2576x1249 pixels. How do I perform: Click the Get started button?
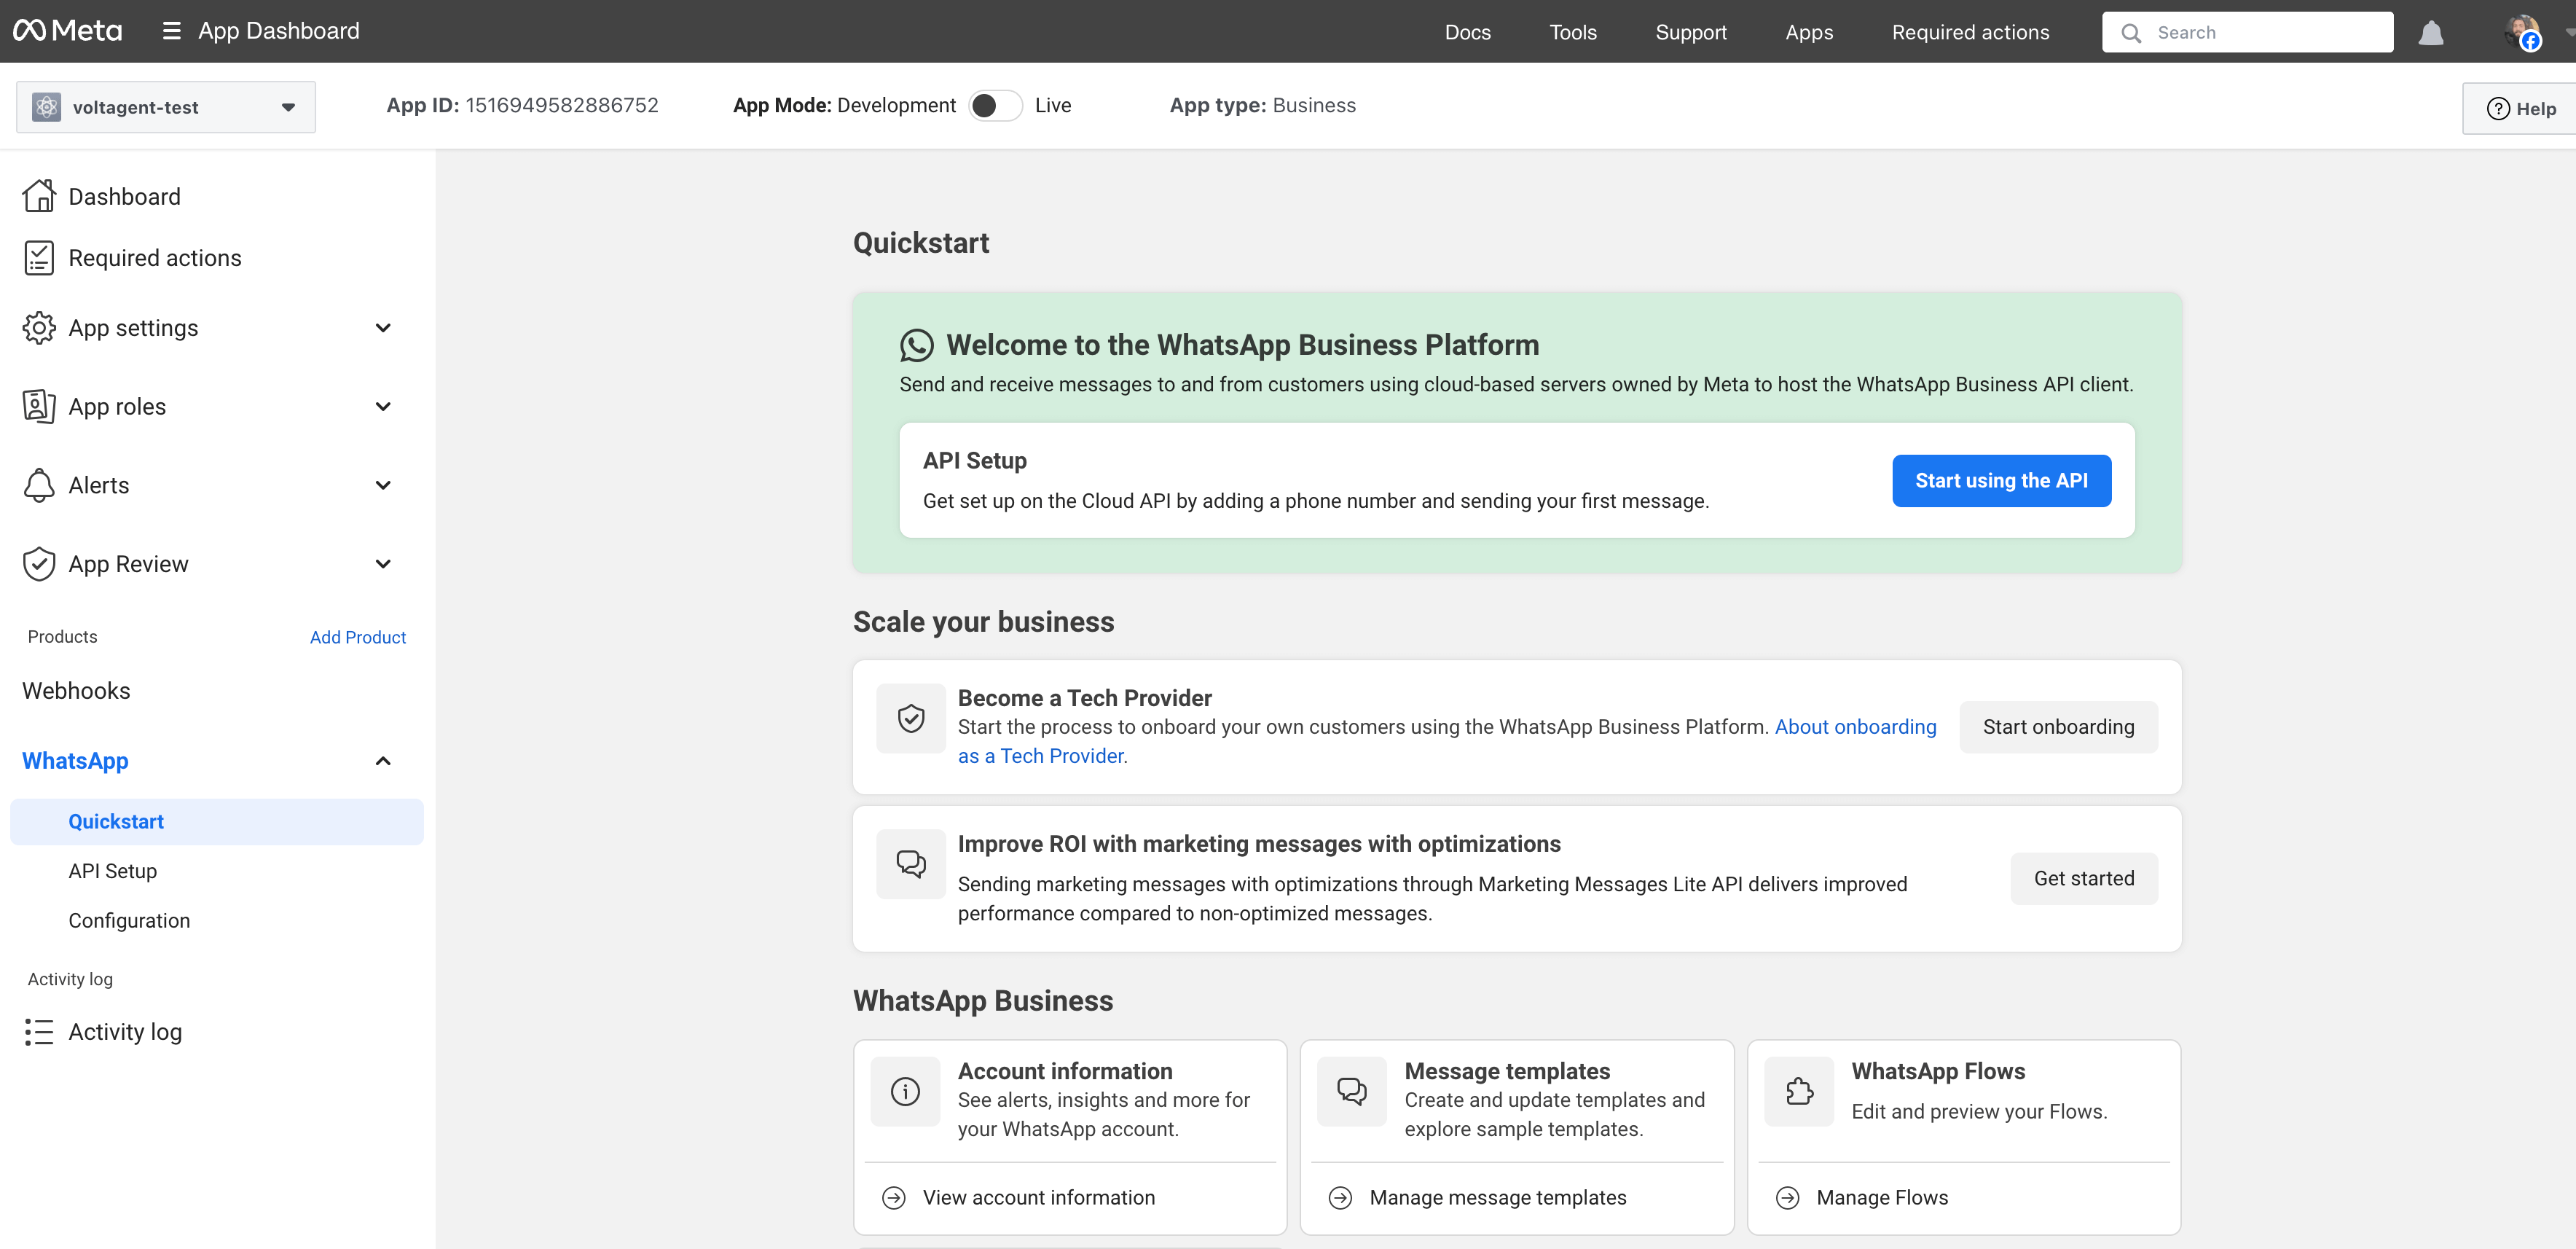click(2084, 879)
